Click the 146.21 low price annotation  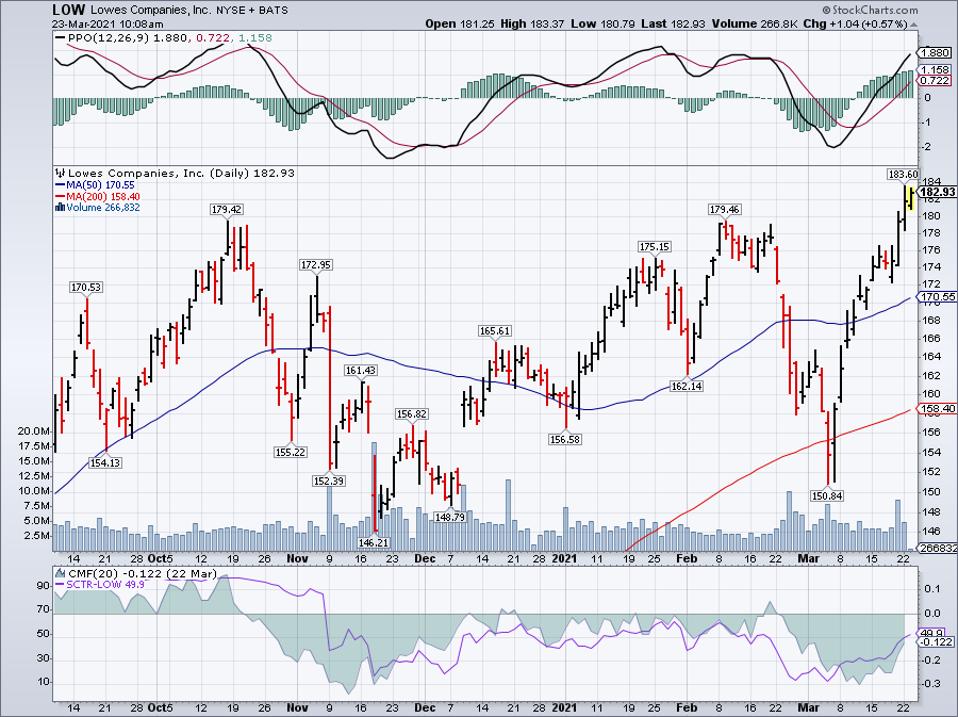coord(373,542)
